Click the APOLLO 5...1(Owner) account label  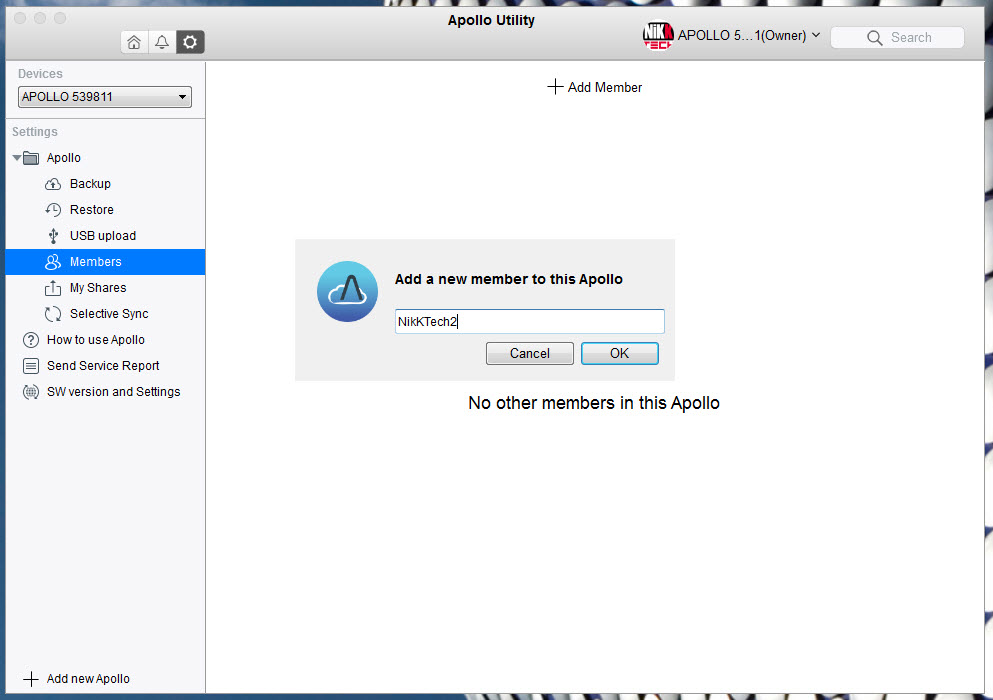pos(742,35)
